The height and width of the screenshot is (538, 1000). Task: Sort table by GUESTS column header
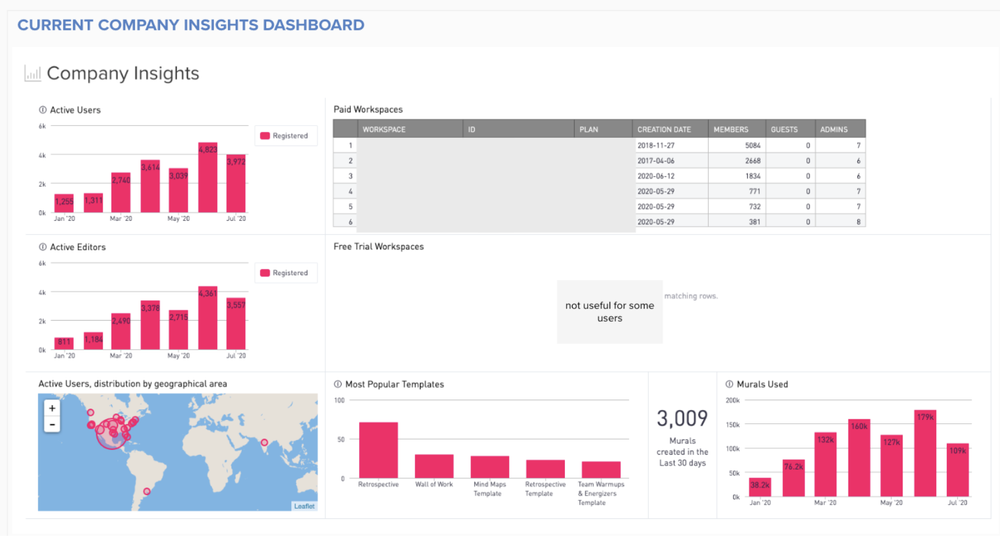point(790,129)
